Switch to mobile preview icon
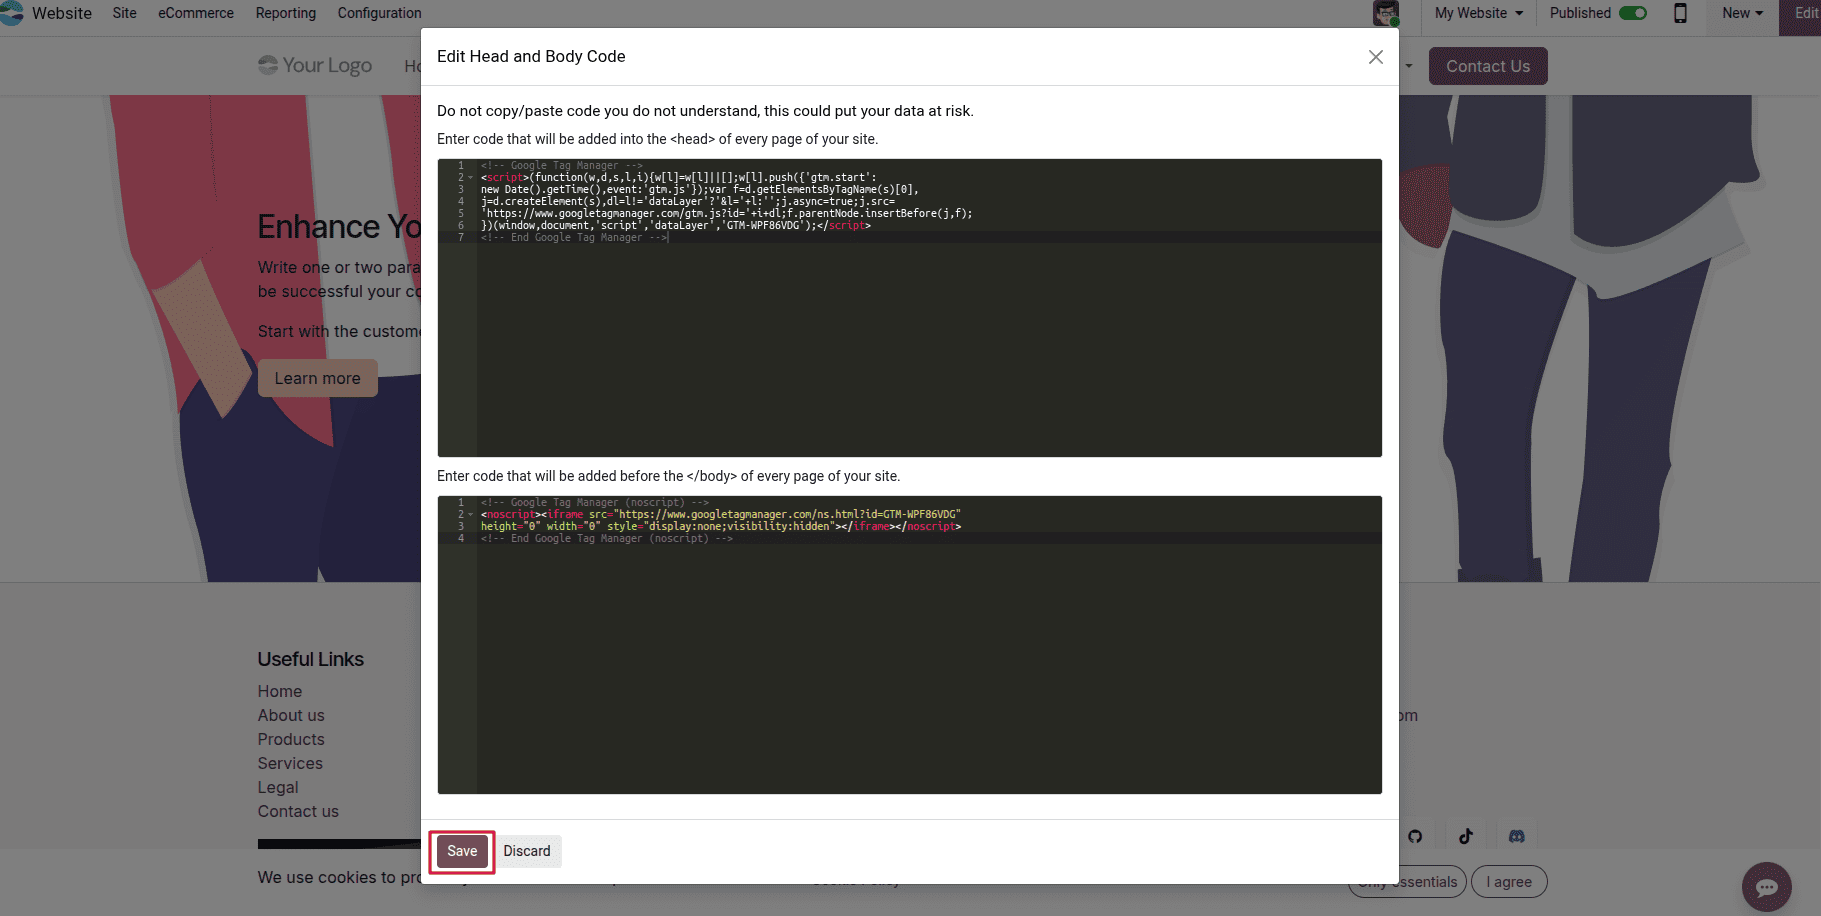This screenshot has width=1821, height=916. click(1681, 13)
